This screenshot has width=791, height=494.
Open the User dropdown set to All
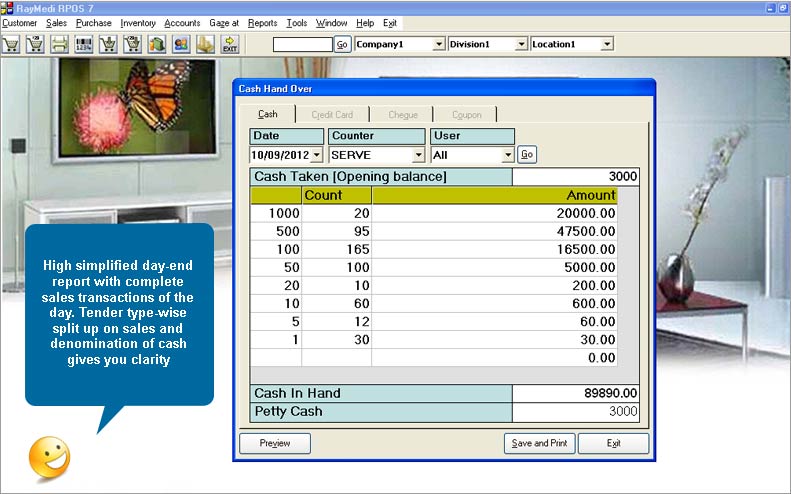[508, 155]
